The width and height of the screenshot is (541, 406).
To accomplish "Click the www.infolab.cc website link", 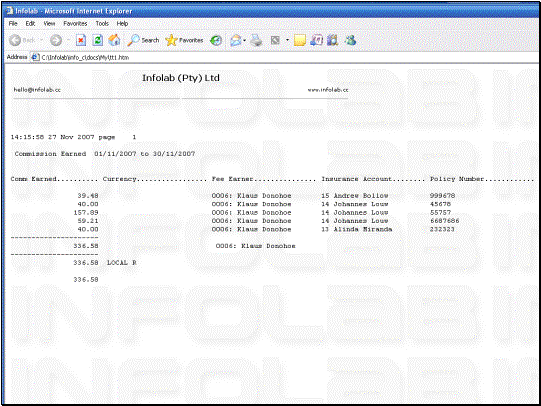I will pyautogui.click(x=328, y=90).
